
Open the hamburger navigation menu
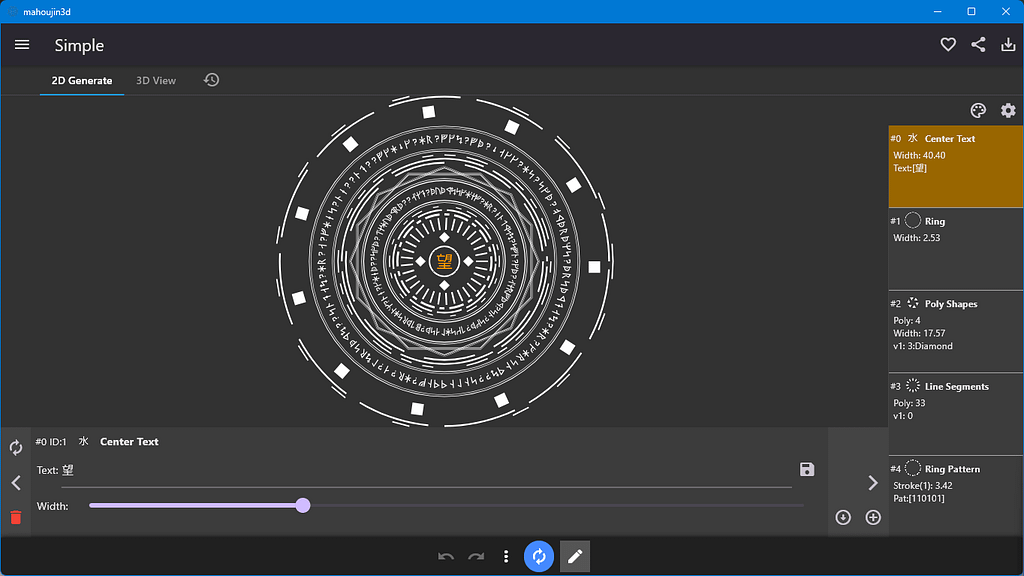click(x=21, y=44)
